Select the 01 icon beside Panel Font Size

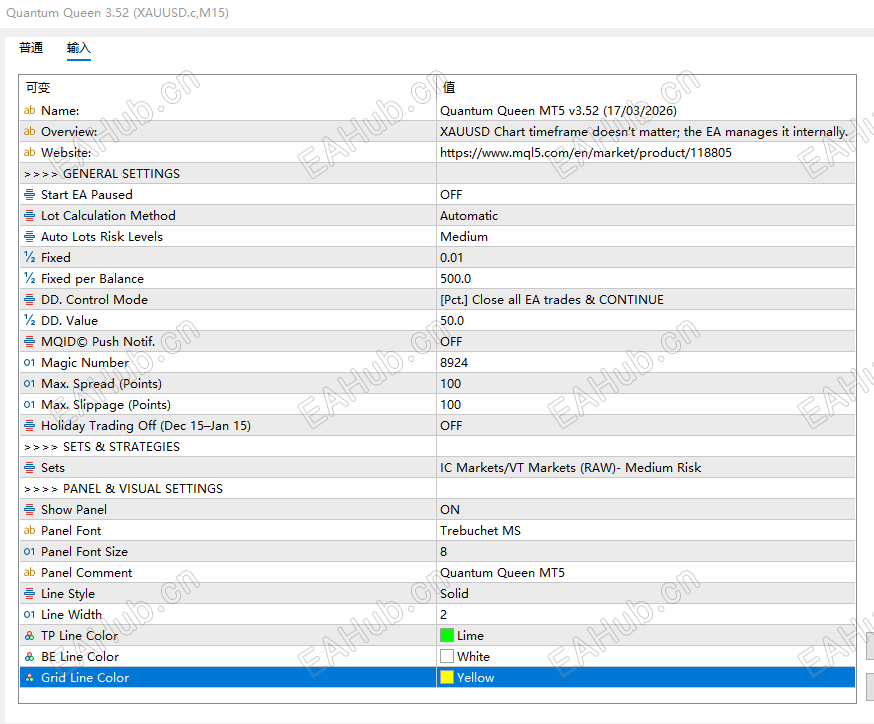point(30,552)
